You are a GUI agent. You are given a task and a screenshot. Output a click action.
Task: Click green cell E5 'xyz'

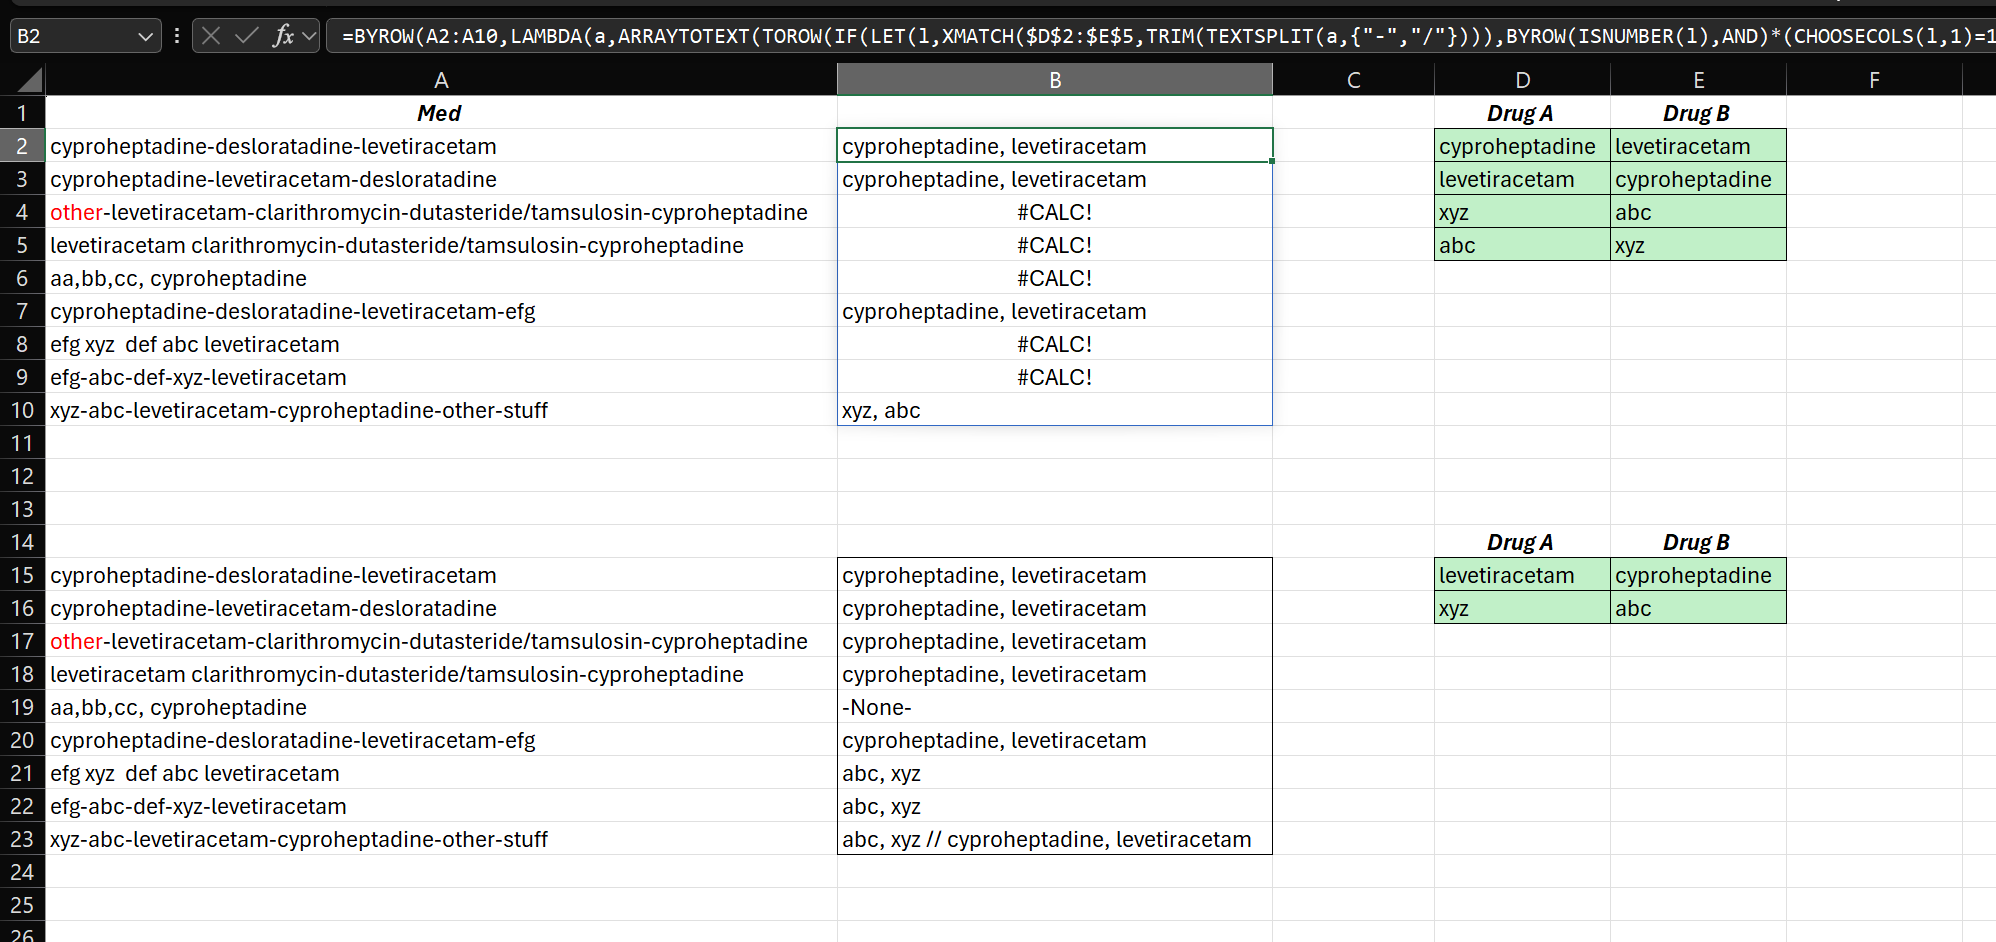pos(1698,245)
